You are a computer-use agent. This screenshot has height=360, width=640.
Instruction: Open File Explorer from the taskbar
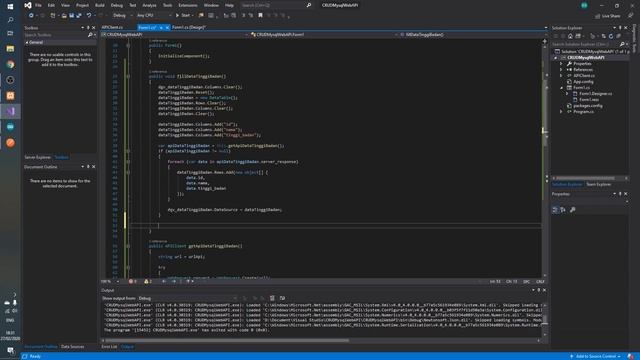coord(10,49)
